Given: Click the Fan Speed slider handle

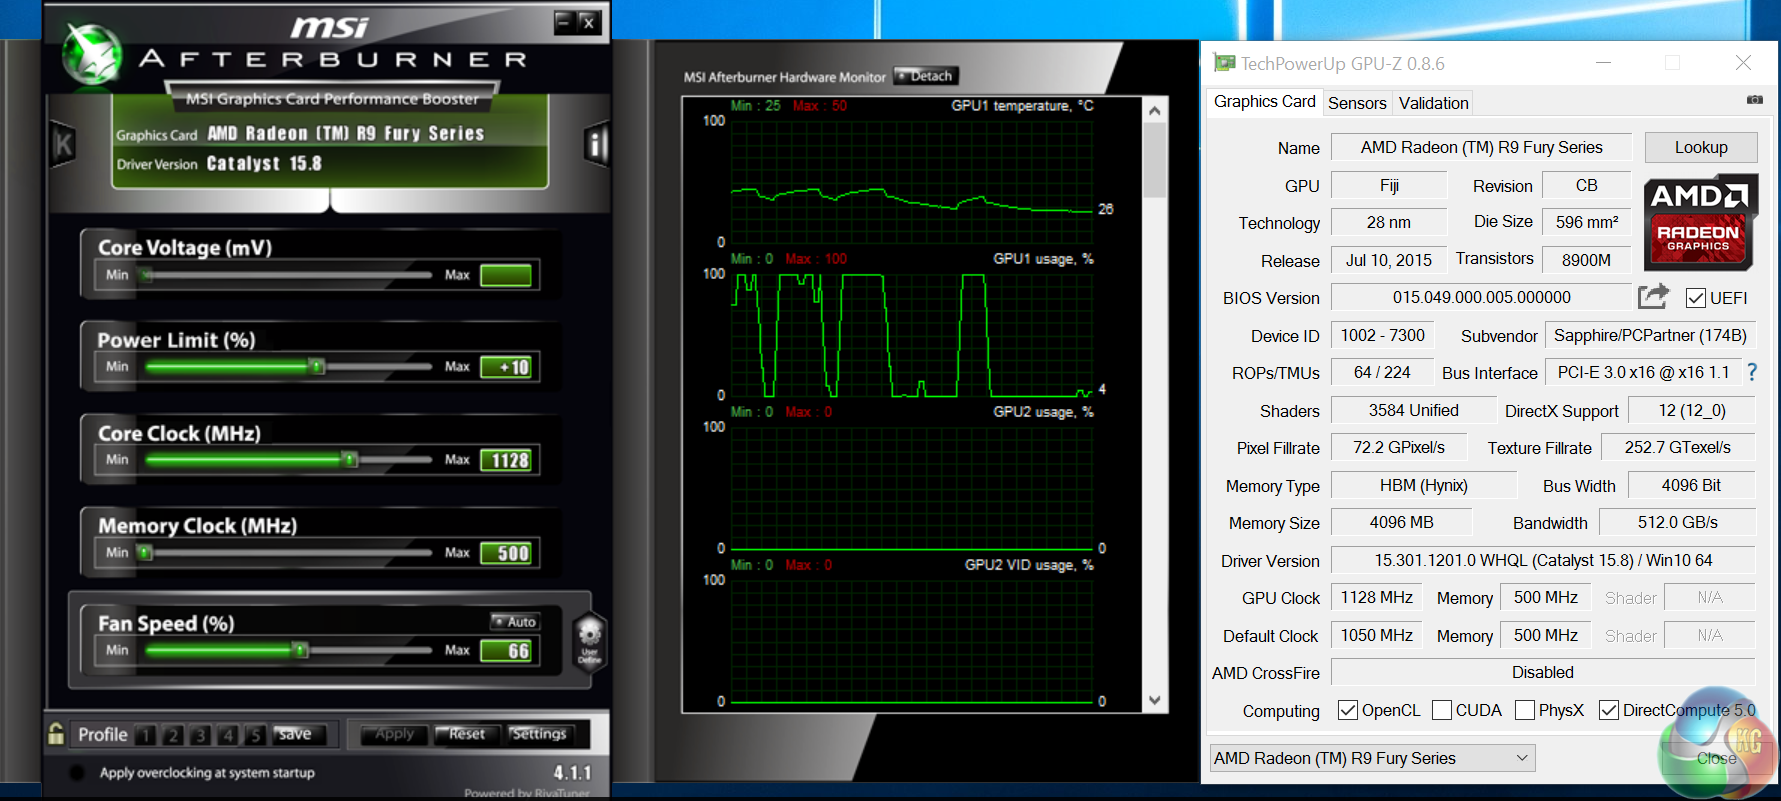Looking at the screenshot, I should [x=300, y=650].
